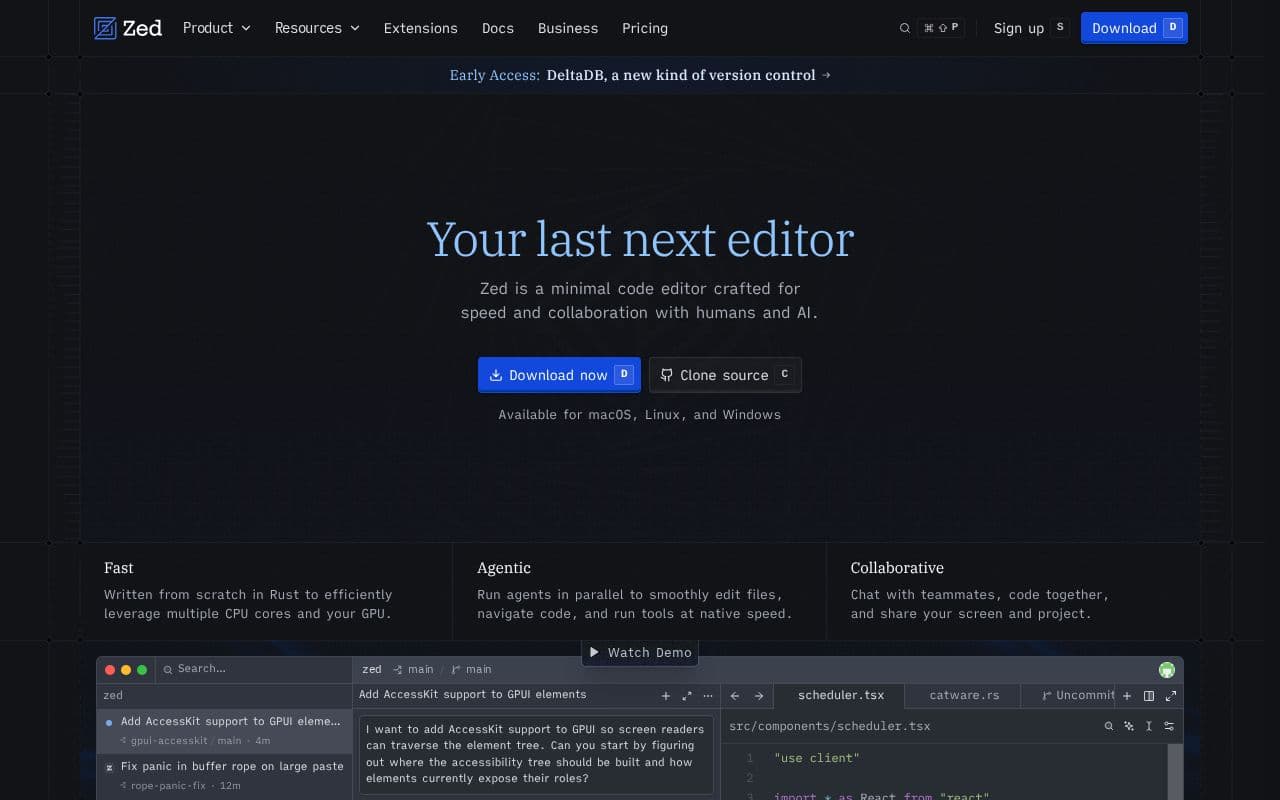Click the 'Agentic' feature heading
The image size is (1280, 800).
coord(504,568)
